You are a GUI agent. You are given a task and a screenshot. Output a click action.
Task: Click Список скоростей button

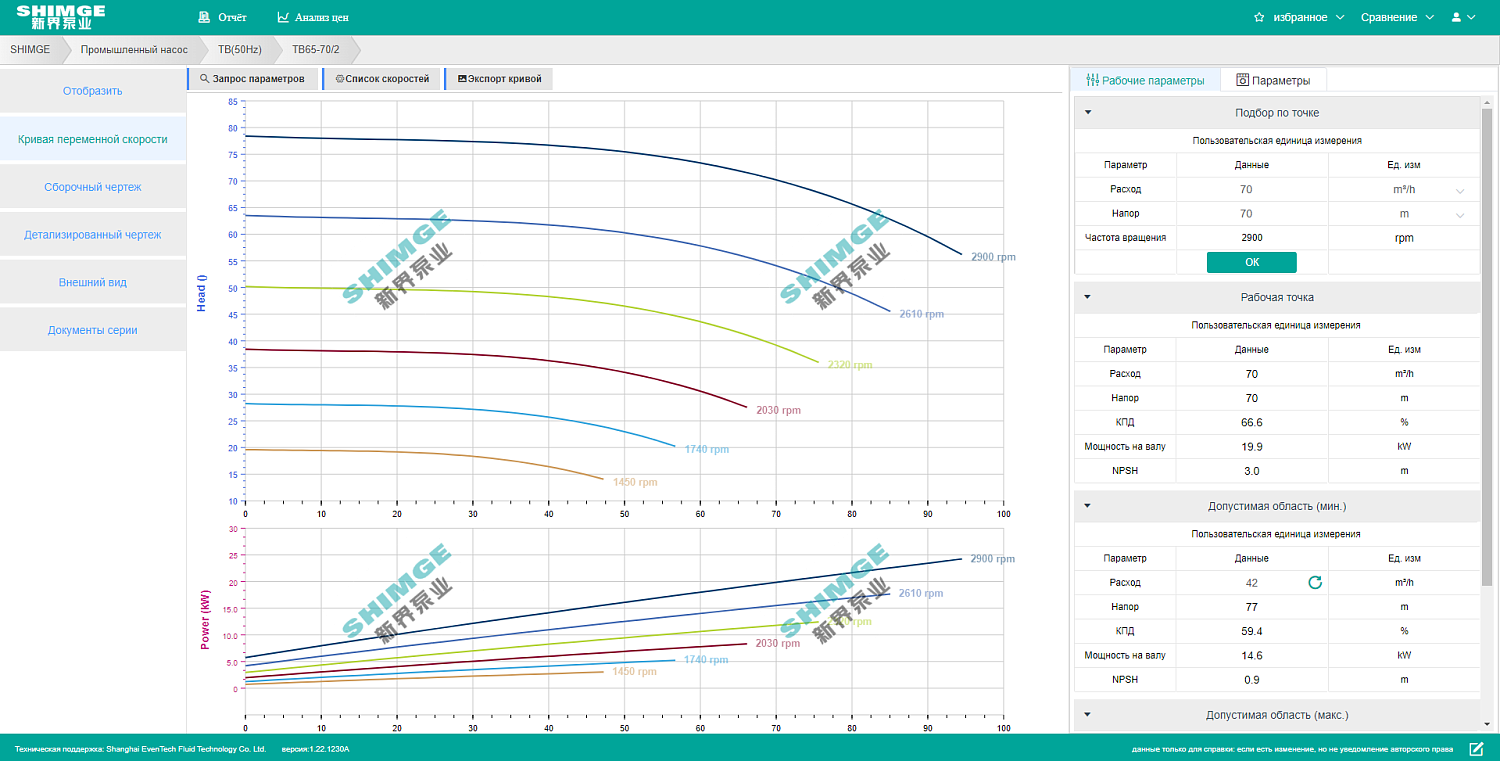point(382,79)
